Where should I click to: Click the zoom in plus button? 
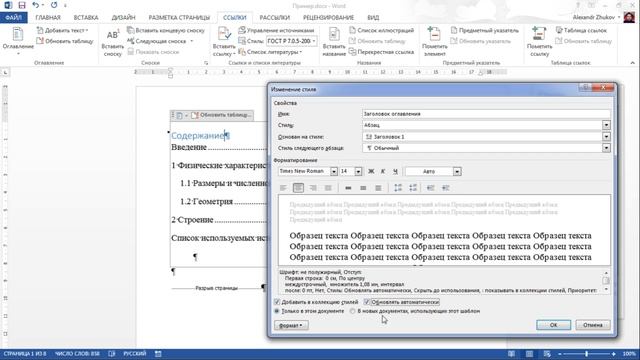click(613, 354)
